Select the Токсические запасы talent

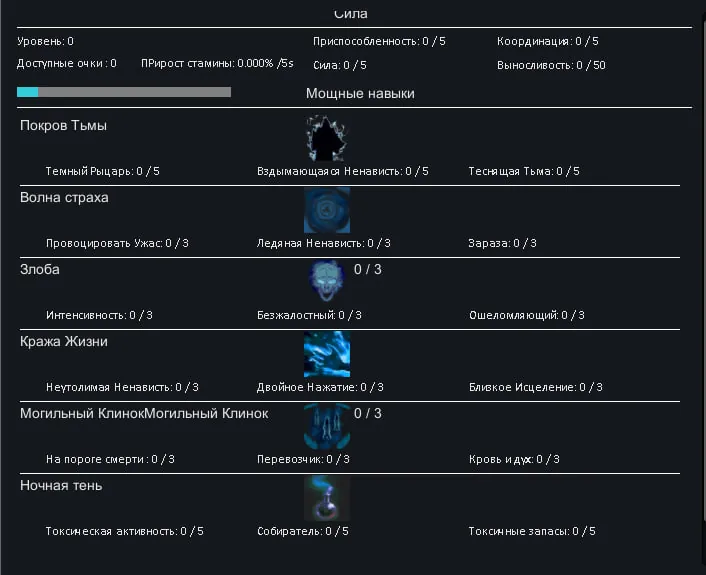click(531, 531)
